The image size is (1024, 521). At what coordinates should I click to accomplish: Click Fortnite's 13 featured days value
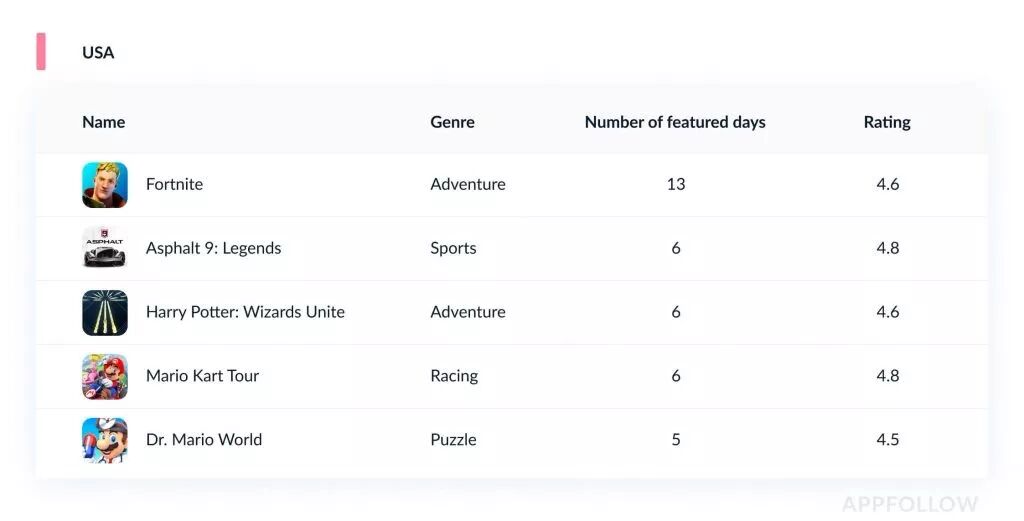pyautogui.click(x=676, y=184)
